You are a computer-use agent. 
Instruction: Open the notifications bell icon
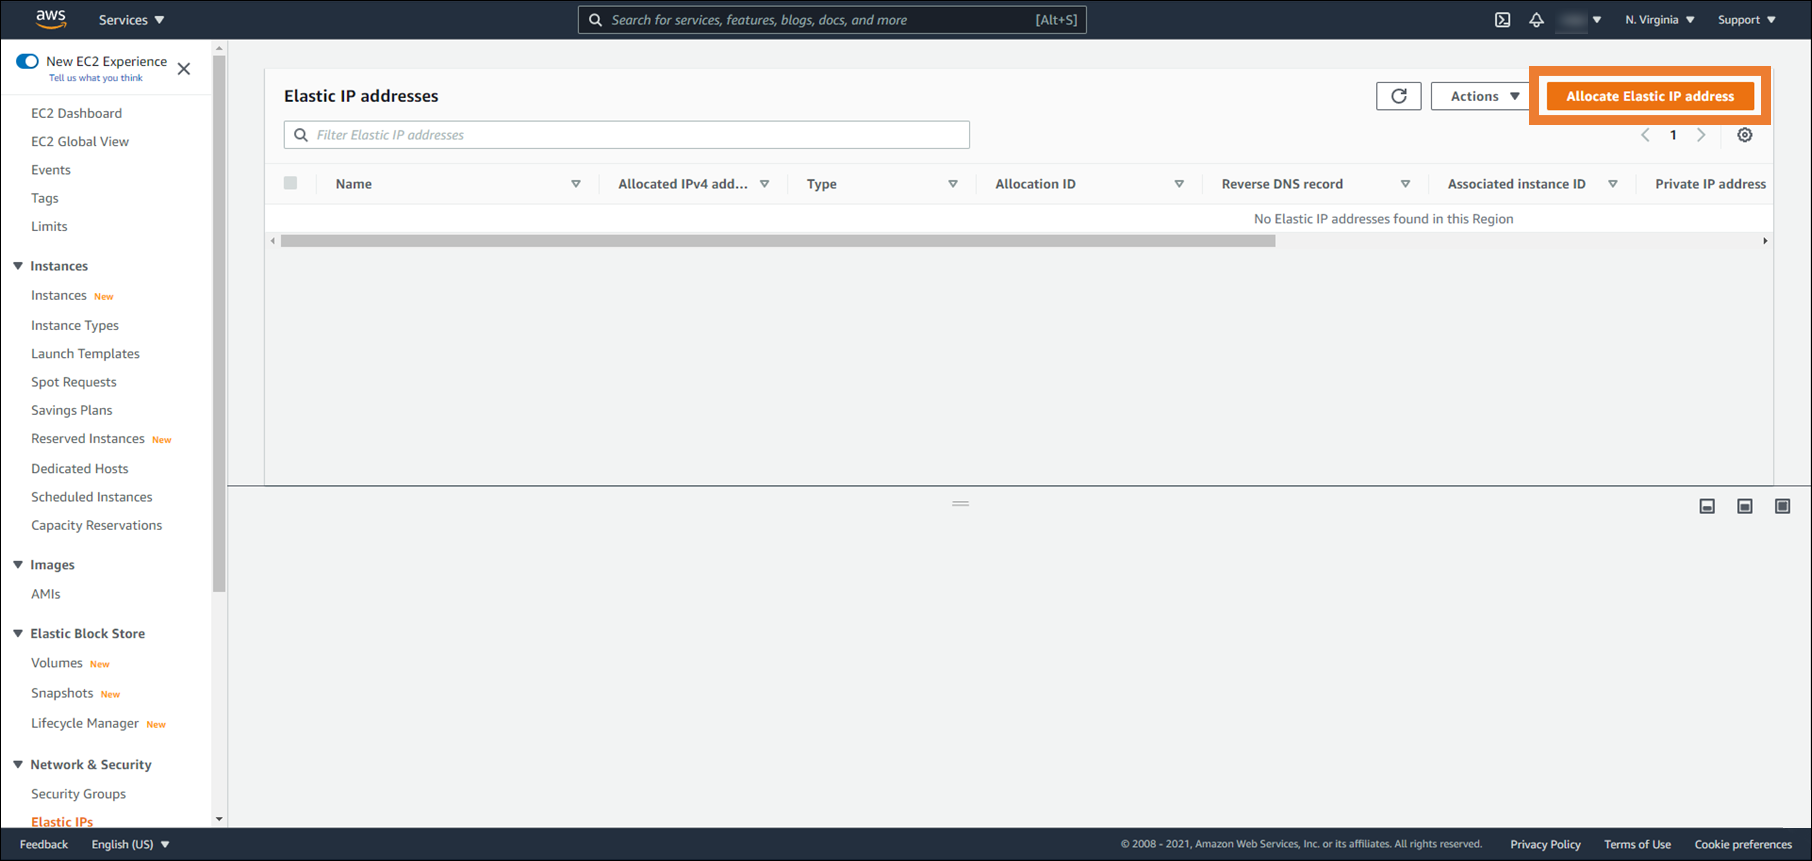click(x=1537, y=20)
